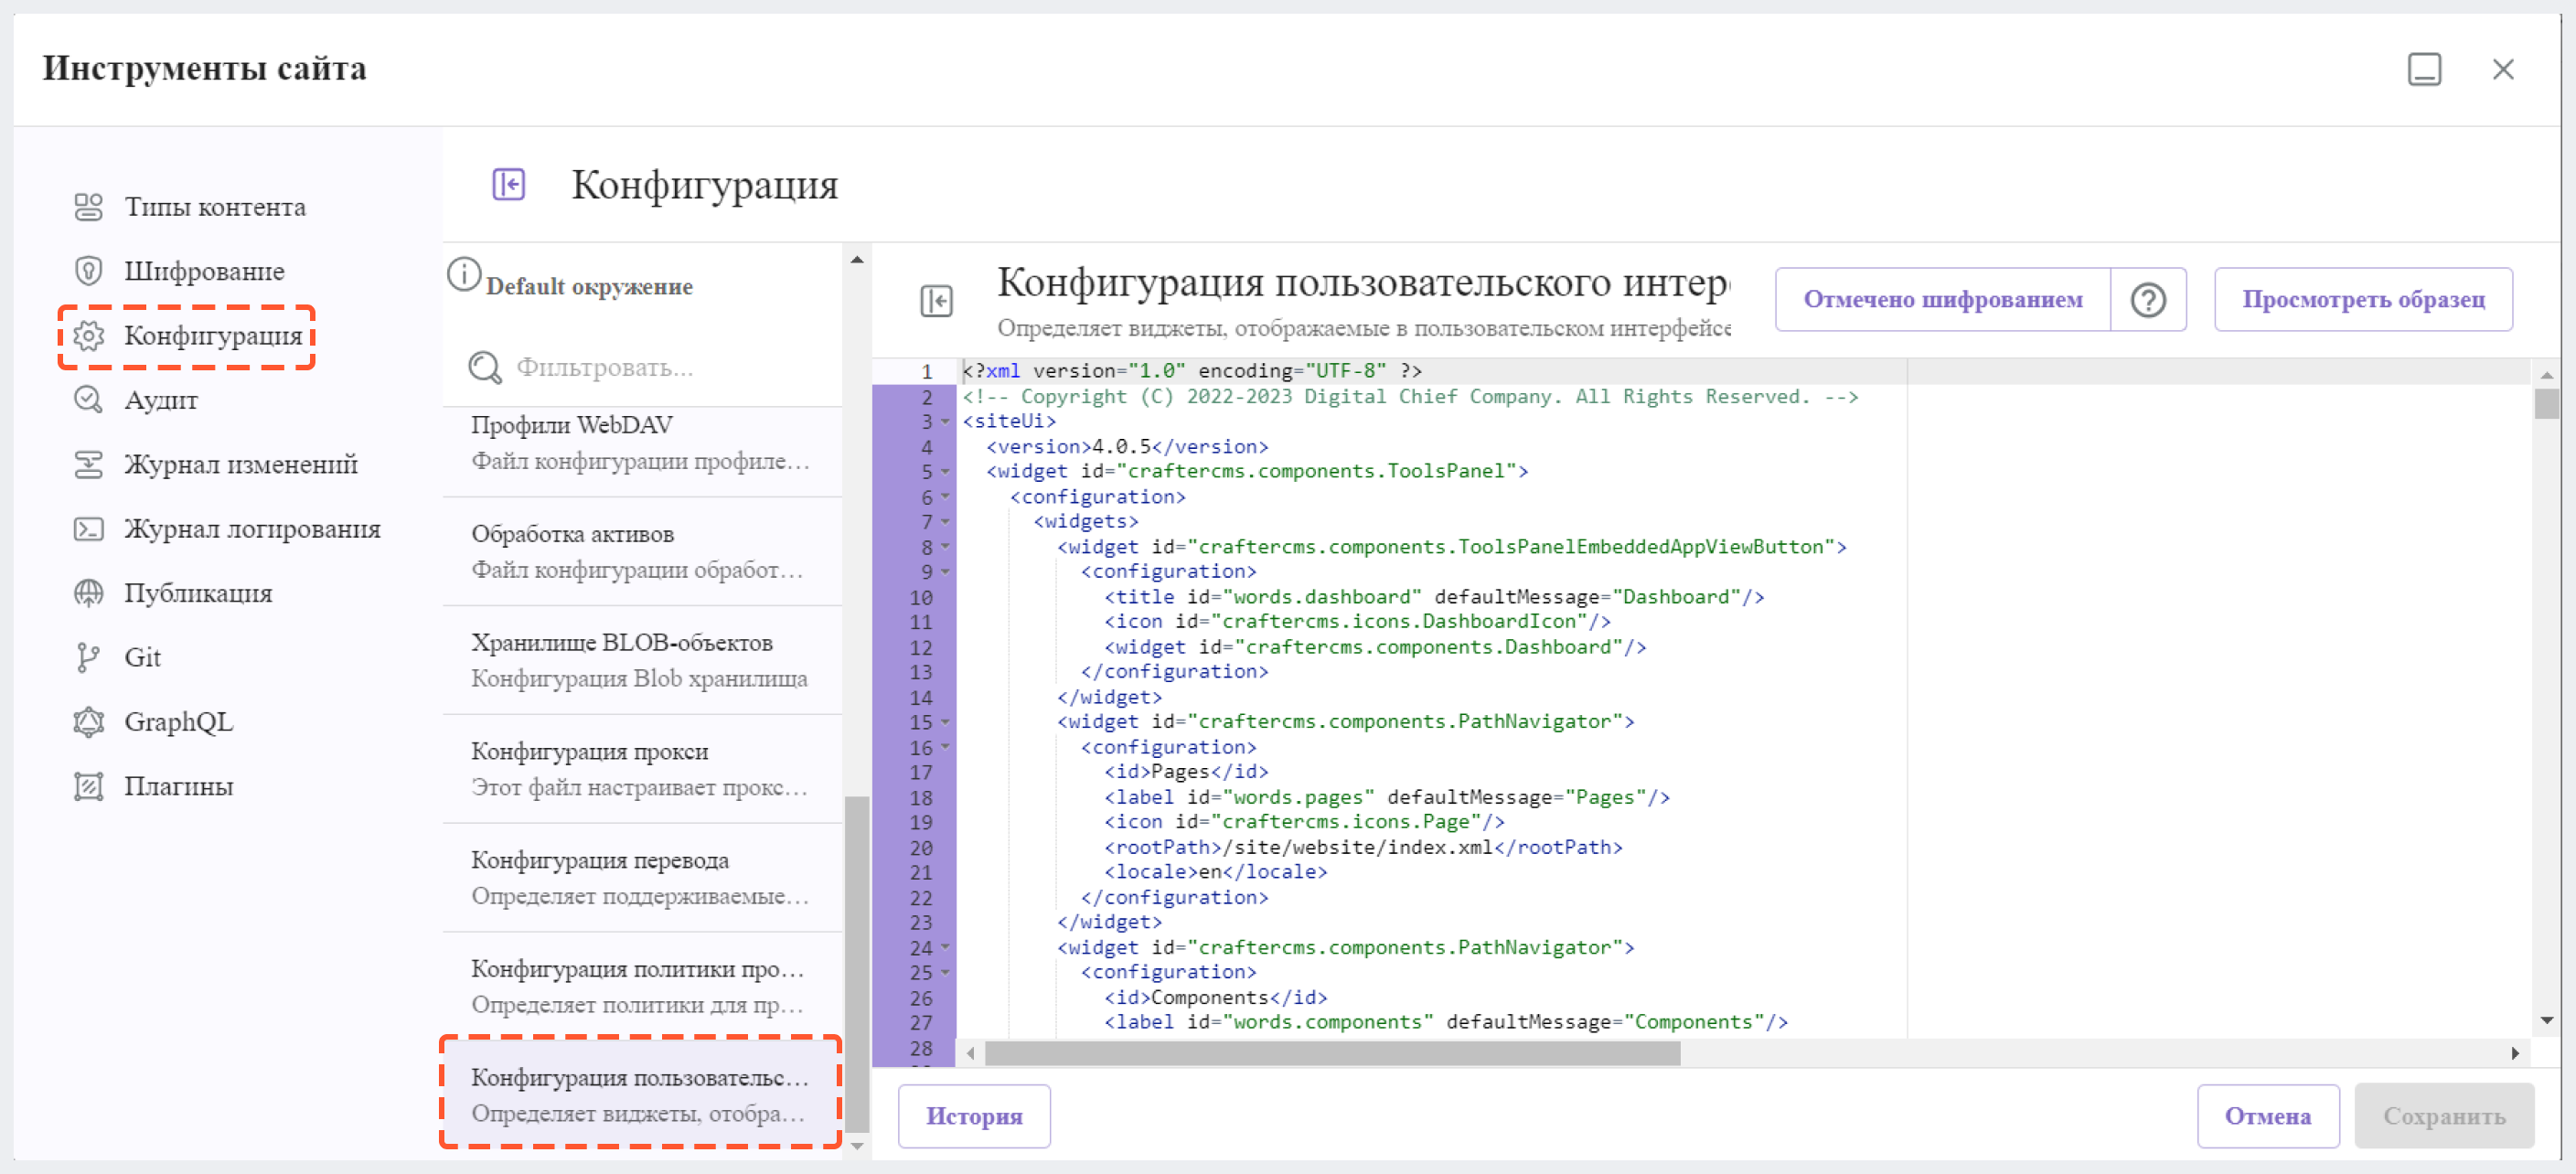This screenshot has height=1174, width=2576.
Task: Fold code at line 8 widget
Action: pos(945,547)
